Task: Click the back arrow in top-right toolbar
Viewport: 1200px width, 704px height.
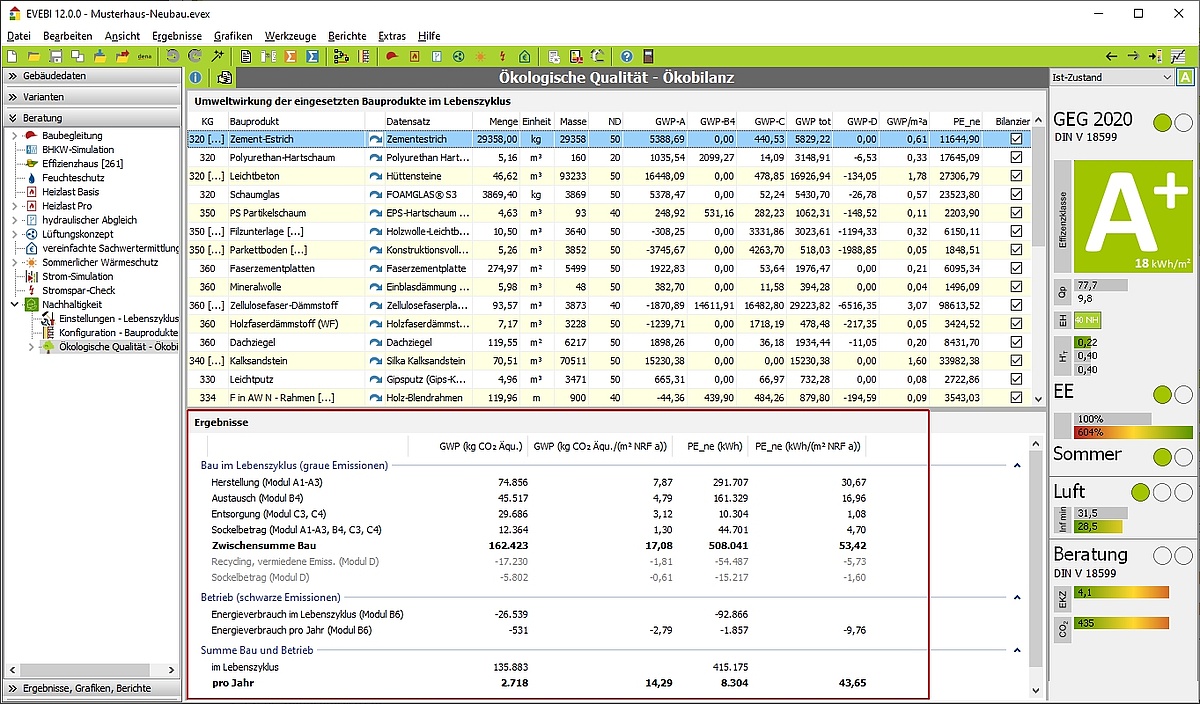Action: [x=1111, y=56]
